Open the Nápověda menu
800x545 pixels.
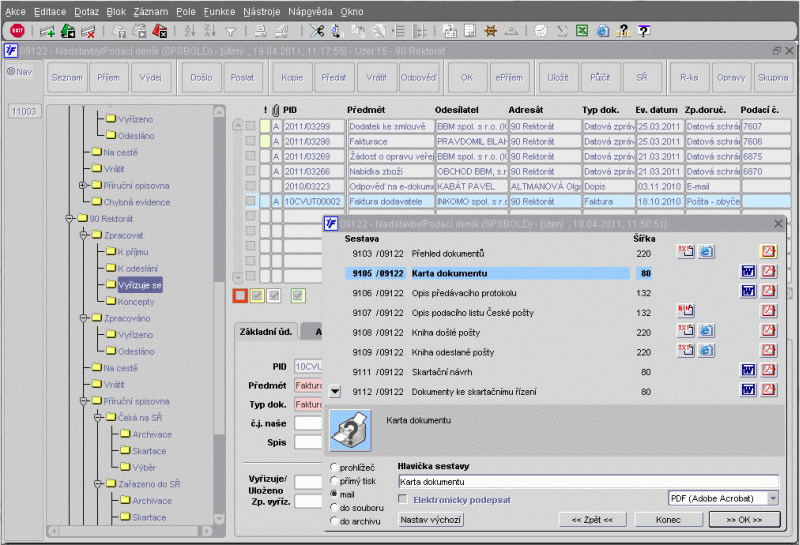tap(310, 11)
